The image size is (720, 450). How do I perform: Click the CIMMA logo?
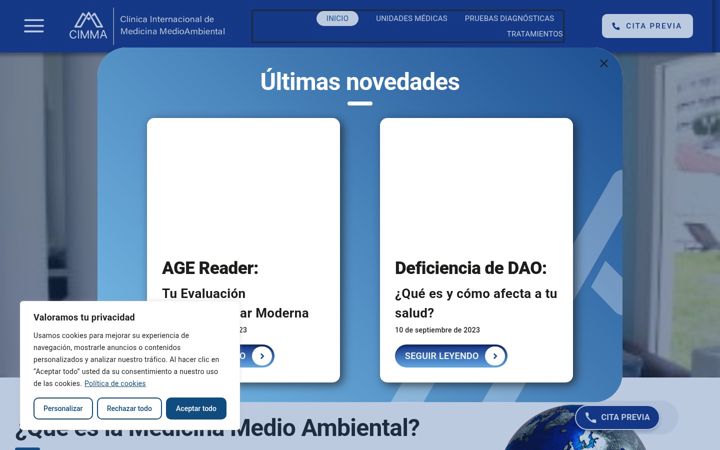coord(88,26)
